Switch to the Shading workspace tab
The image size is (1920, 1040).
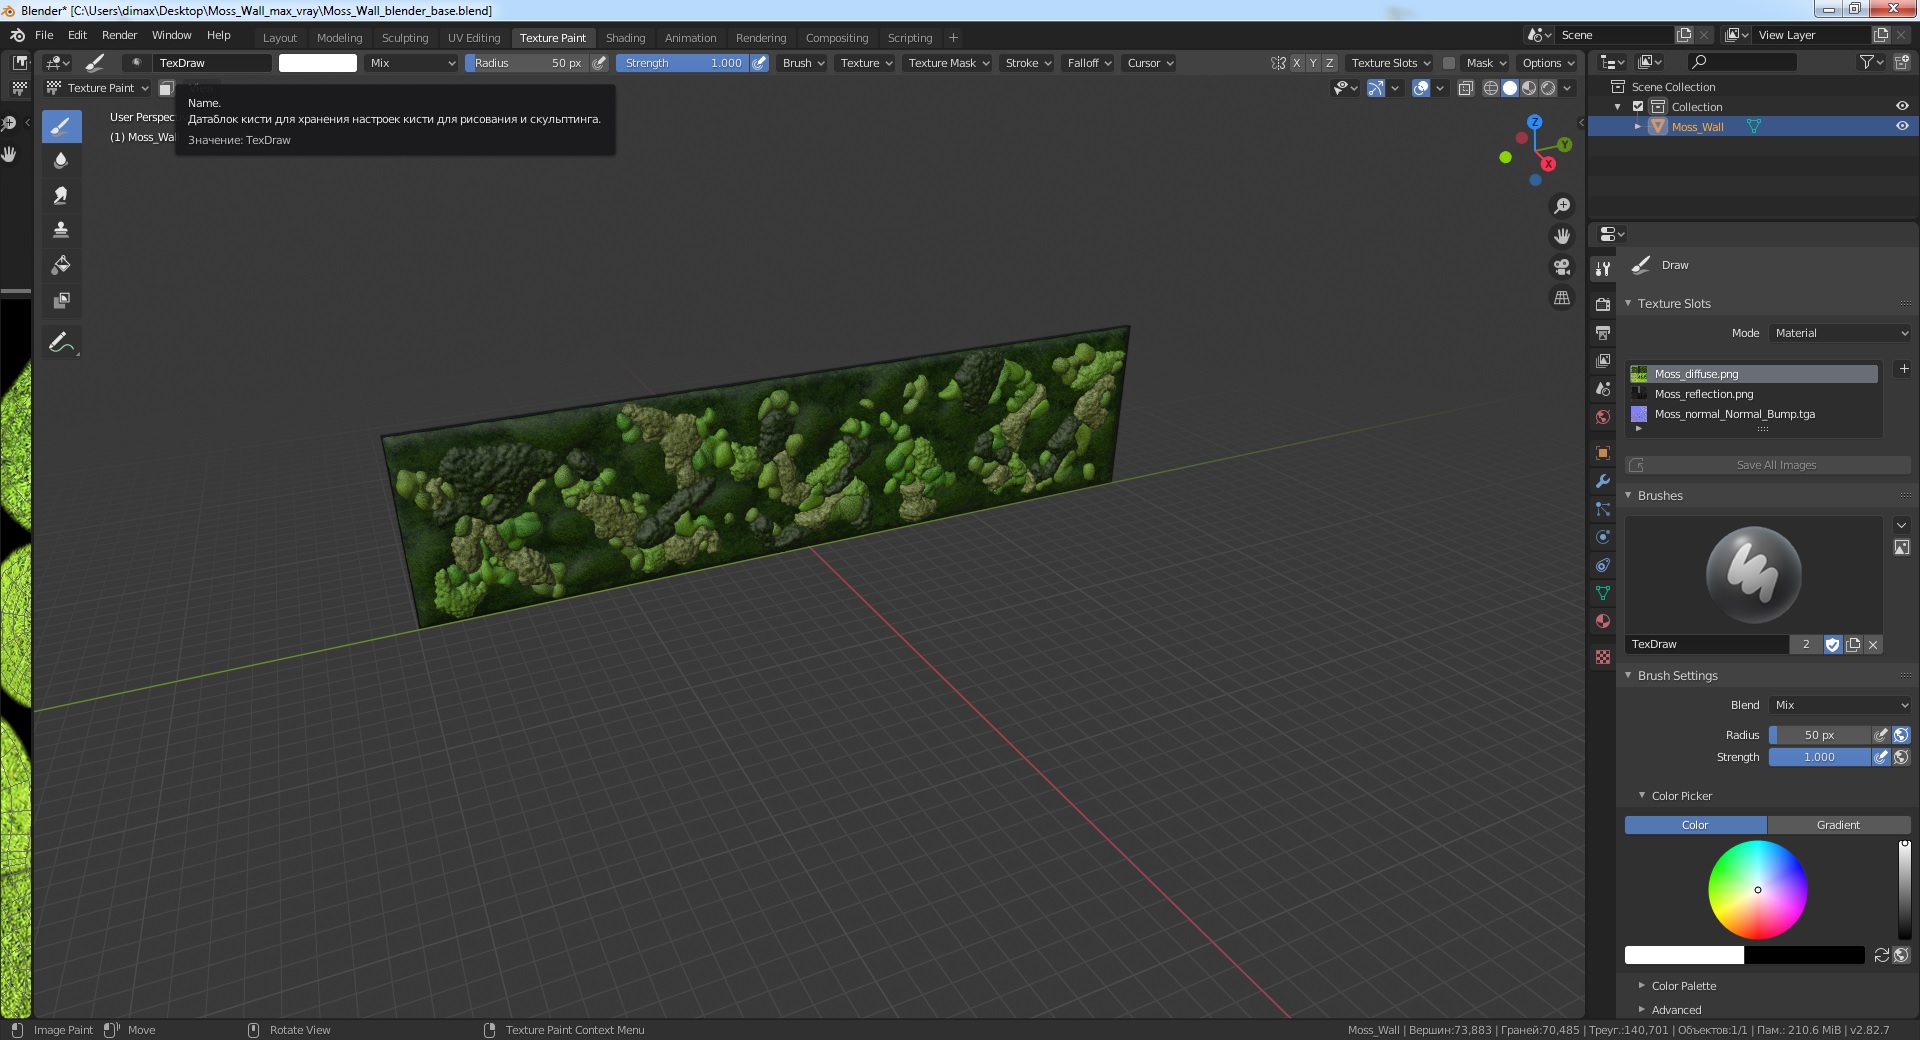[x=625, y=38]
